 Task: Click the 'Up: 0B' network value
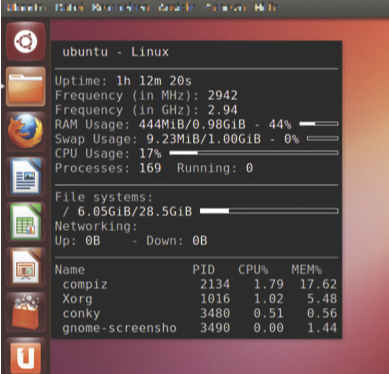click(78, 241)
